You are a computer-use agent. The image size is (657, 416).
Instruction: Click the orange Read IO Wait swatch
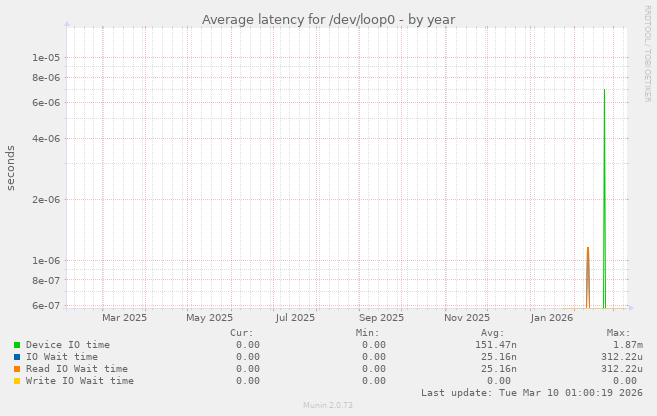point(17,369)
